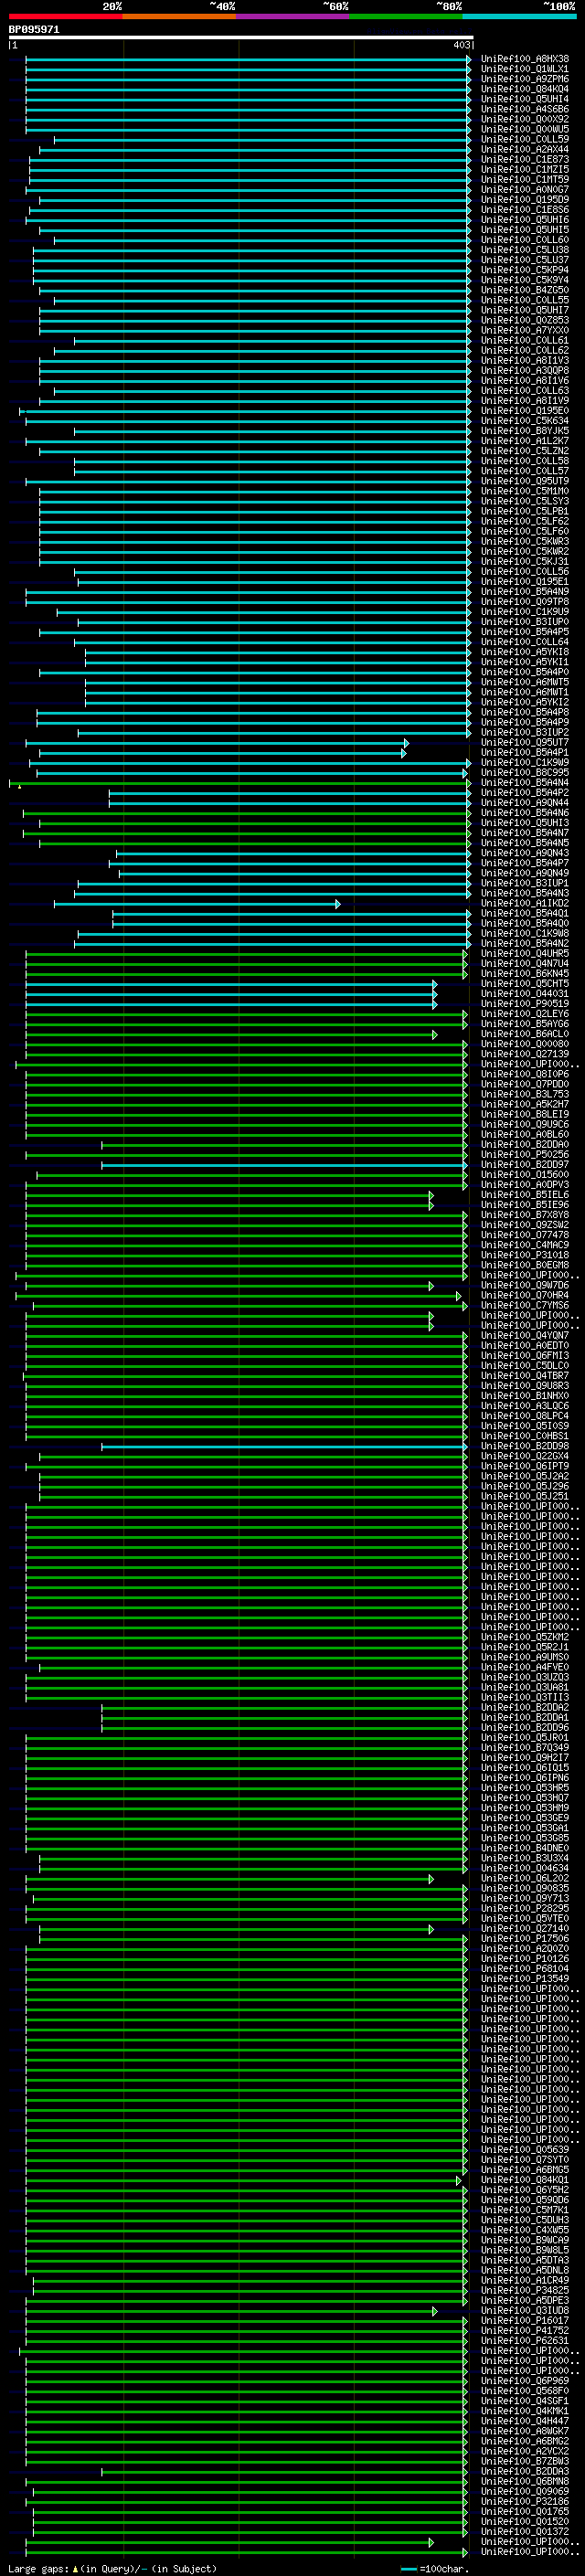This screenshot has width=585, height=2576.
Task: Select the UniRef100_Q2LEY6 label
Action: pos(524,1014)
